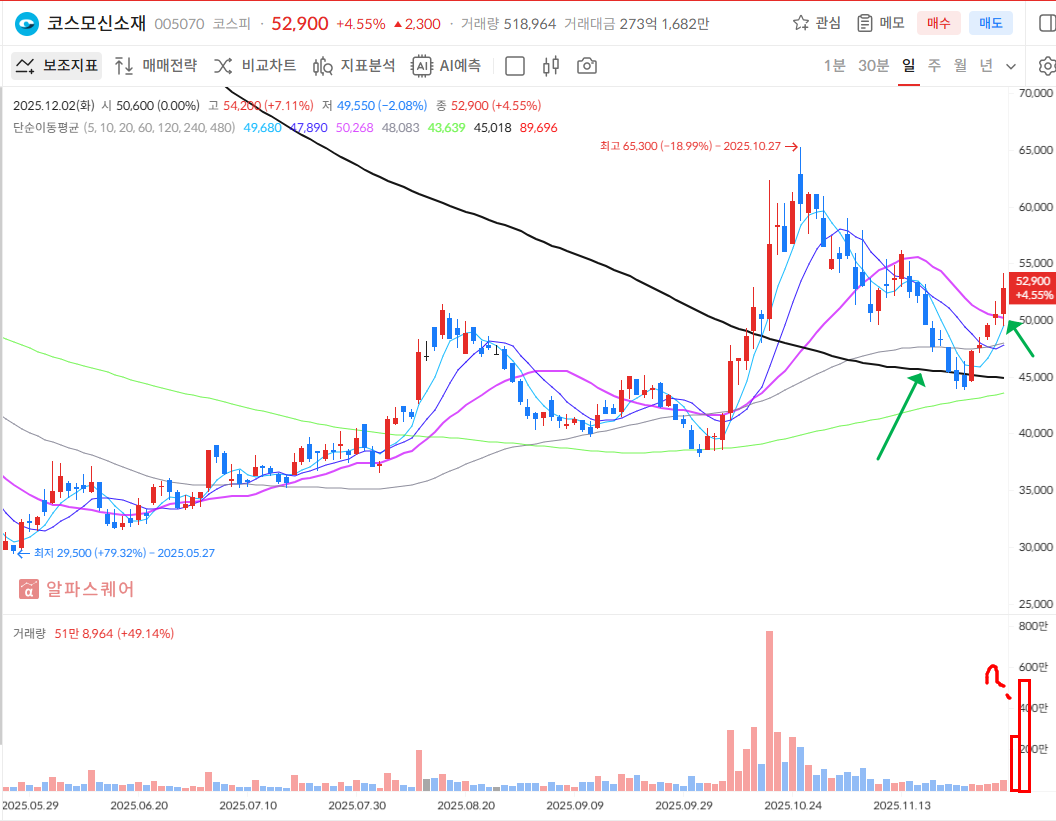This screenshot has width=1056, height=821.
Task: Select the 월 monthly chart tab
Action: 960,66
